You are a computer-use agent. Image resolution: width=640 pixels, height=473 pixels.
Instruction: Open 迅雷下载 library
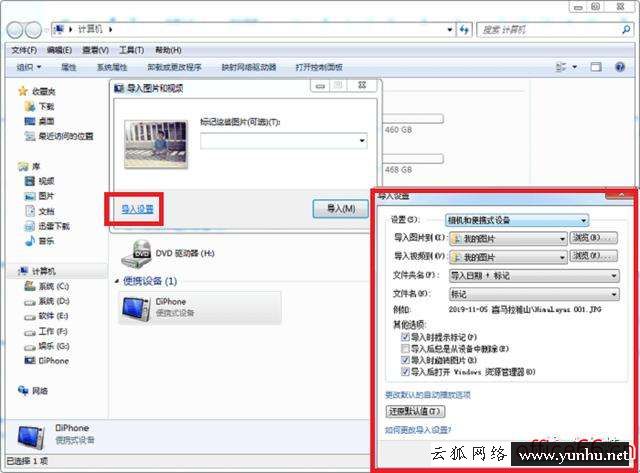pyautogui.click(x=47, y=226)
